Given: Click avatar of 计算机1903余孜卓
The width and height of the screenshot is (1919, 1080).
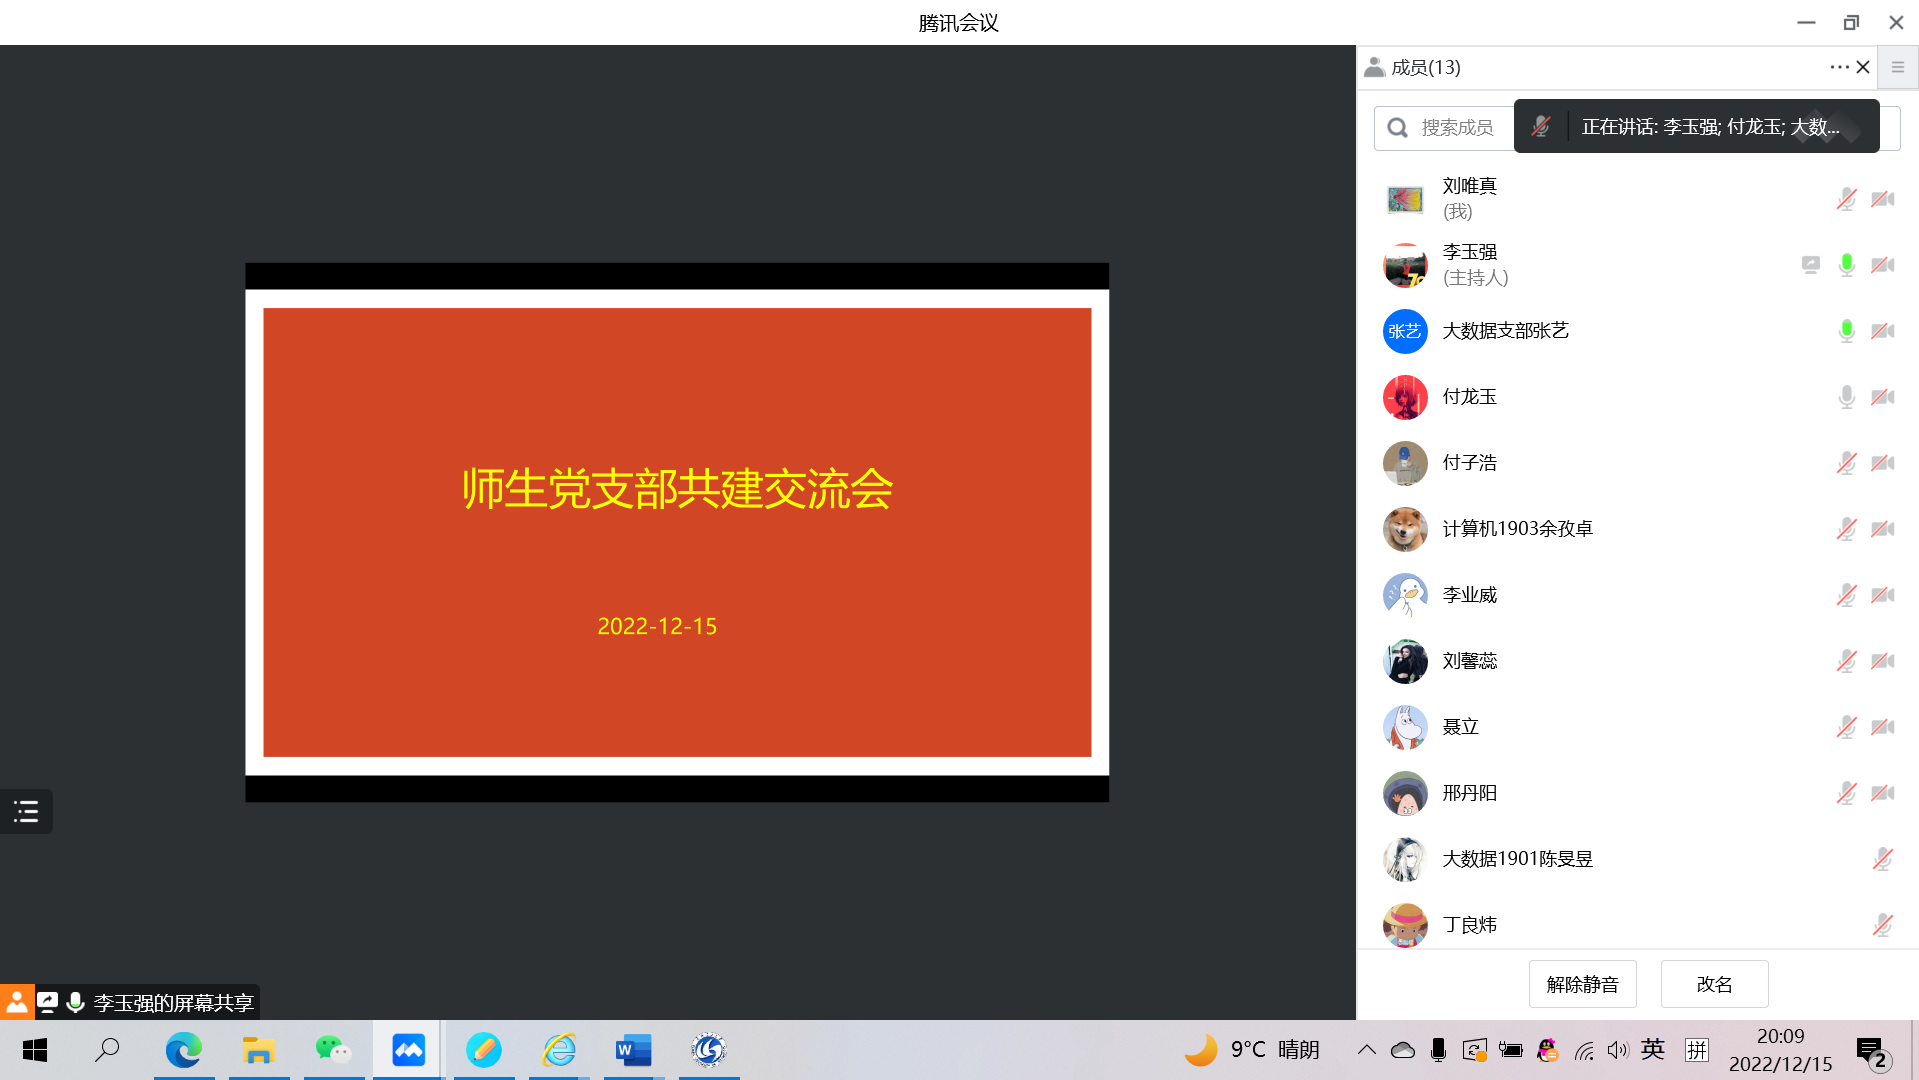Looking at the screenshot, I should point(1404,529).
